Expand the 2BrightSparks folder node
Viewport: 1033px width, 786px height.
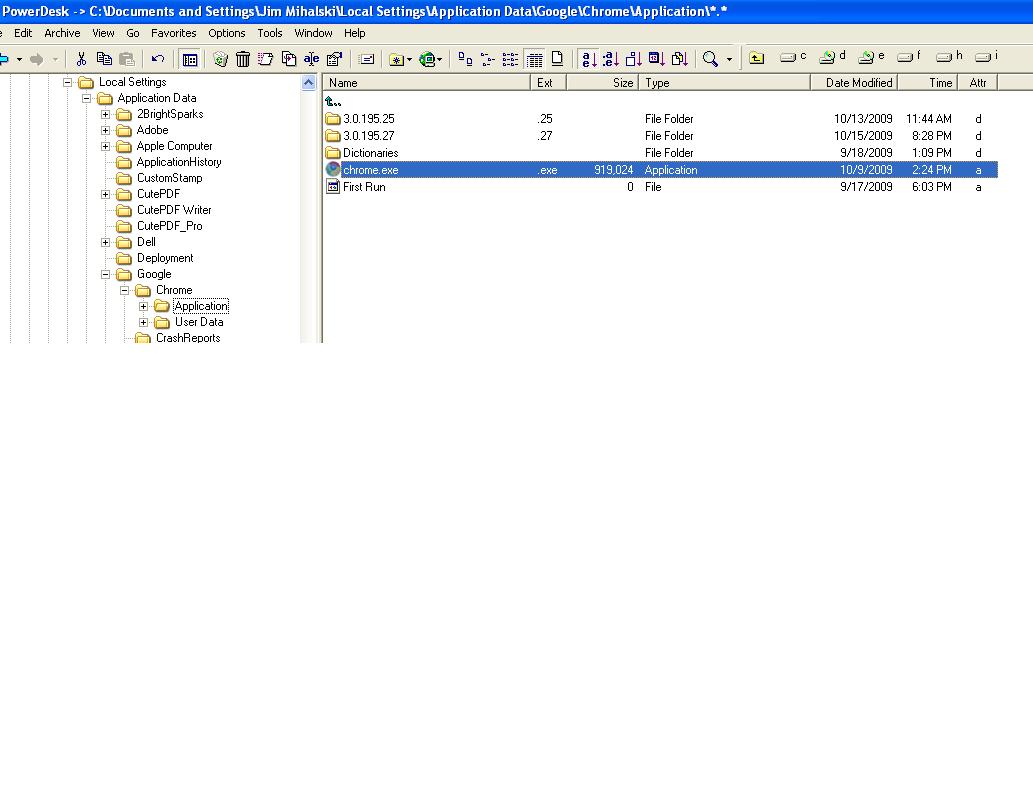105,115
